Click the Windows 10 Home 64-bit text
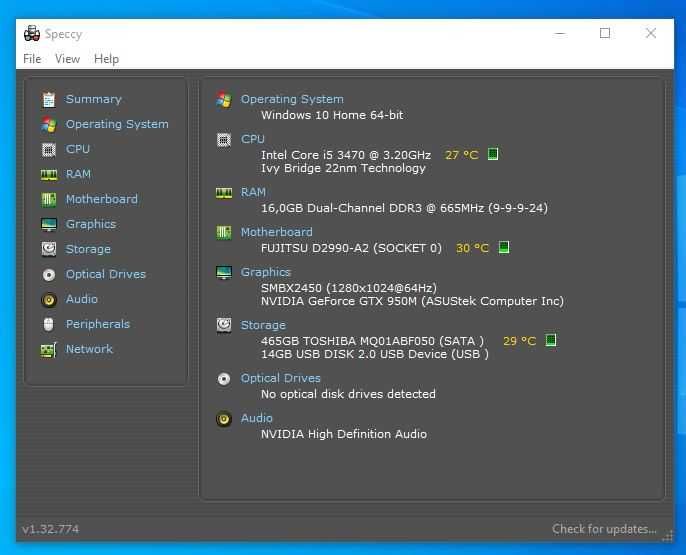686x555 pixels. pos(332,115)
